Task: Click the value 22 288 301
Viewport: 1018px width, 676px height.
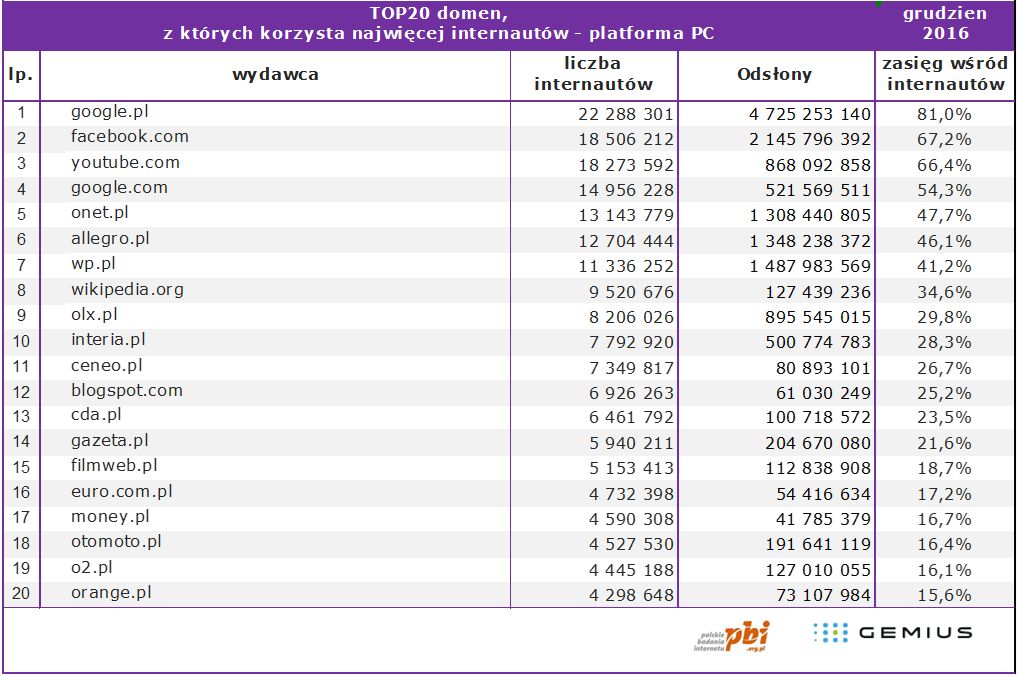Action: tap(626, 114)
